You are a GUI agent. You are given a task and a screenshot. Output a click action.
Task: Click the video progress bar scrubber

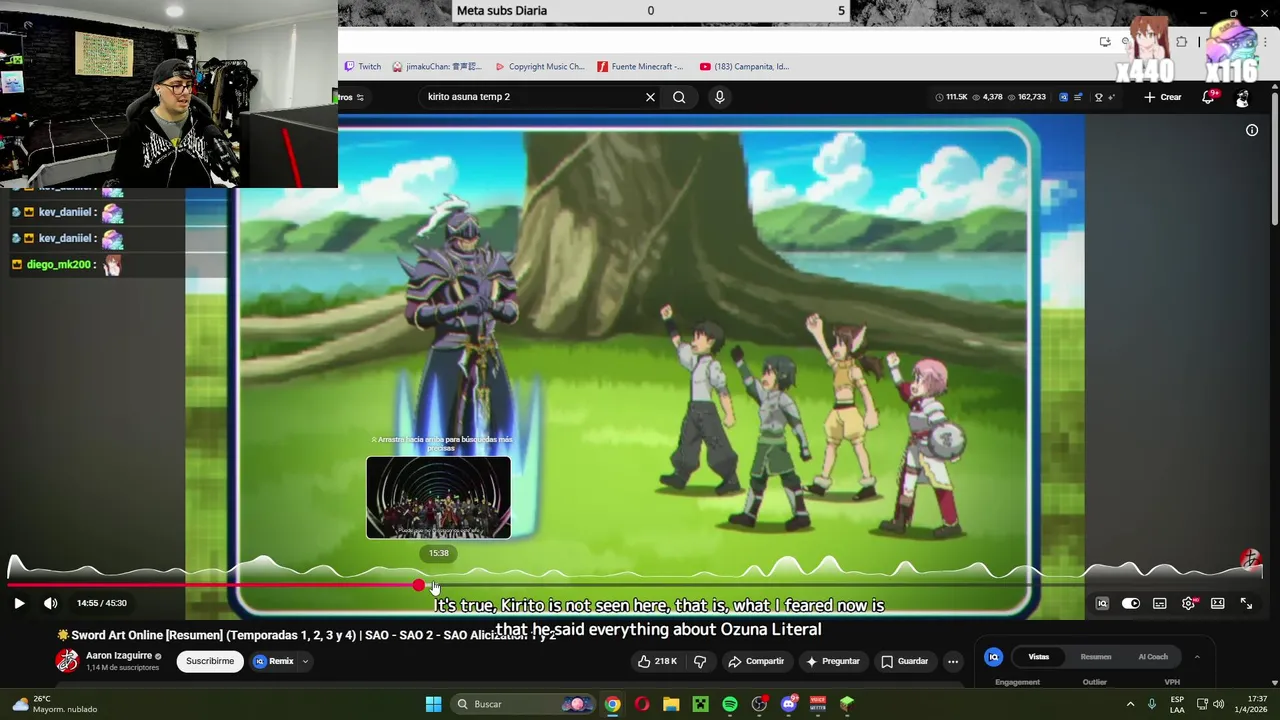pos(418,585)
